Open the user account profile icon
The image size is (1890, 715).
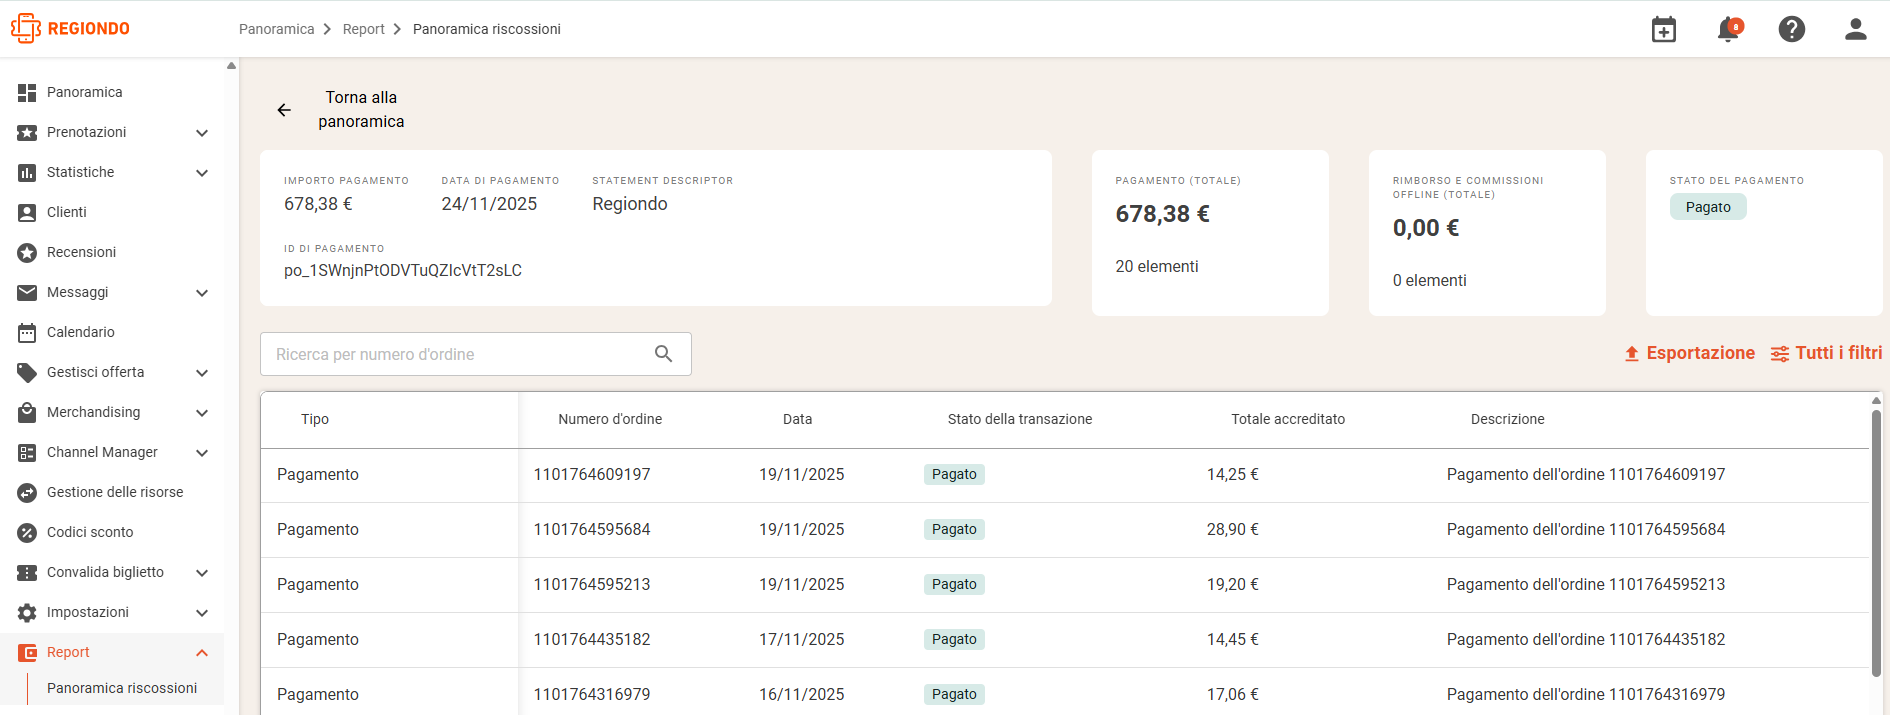[x=1856, y=29]
